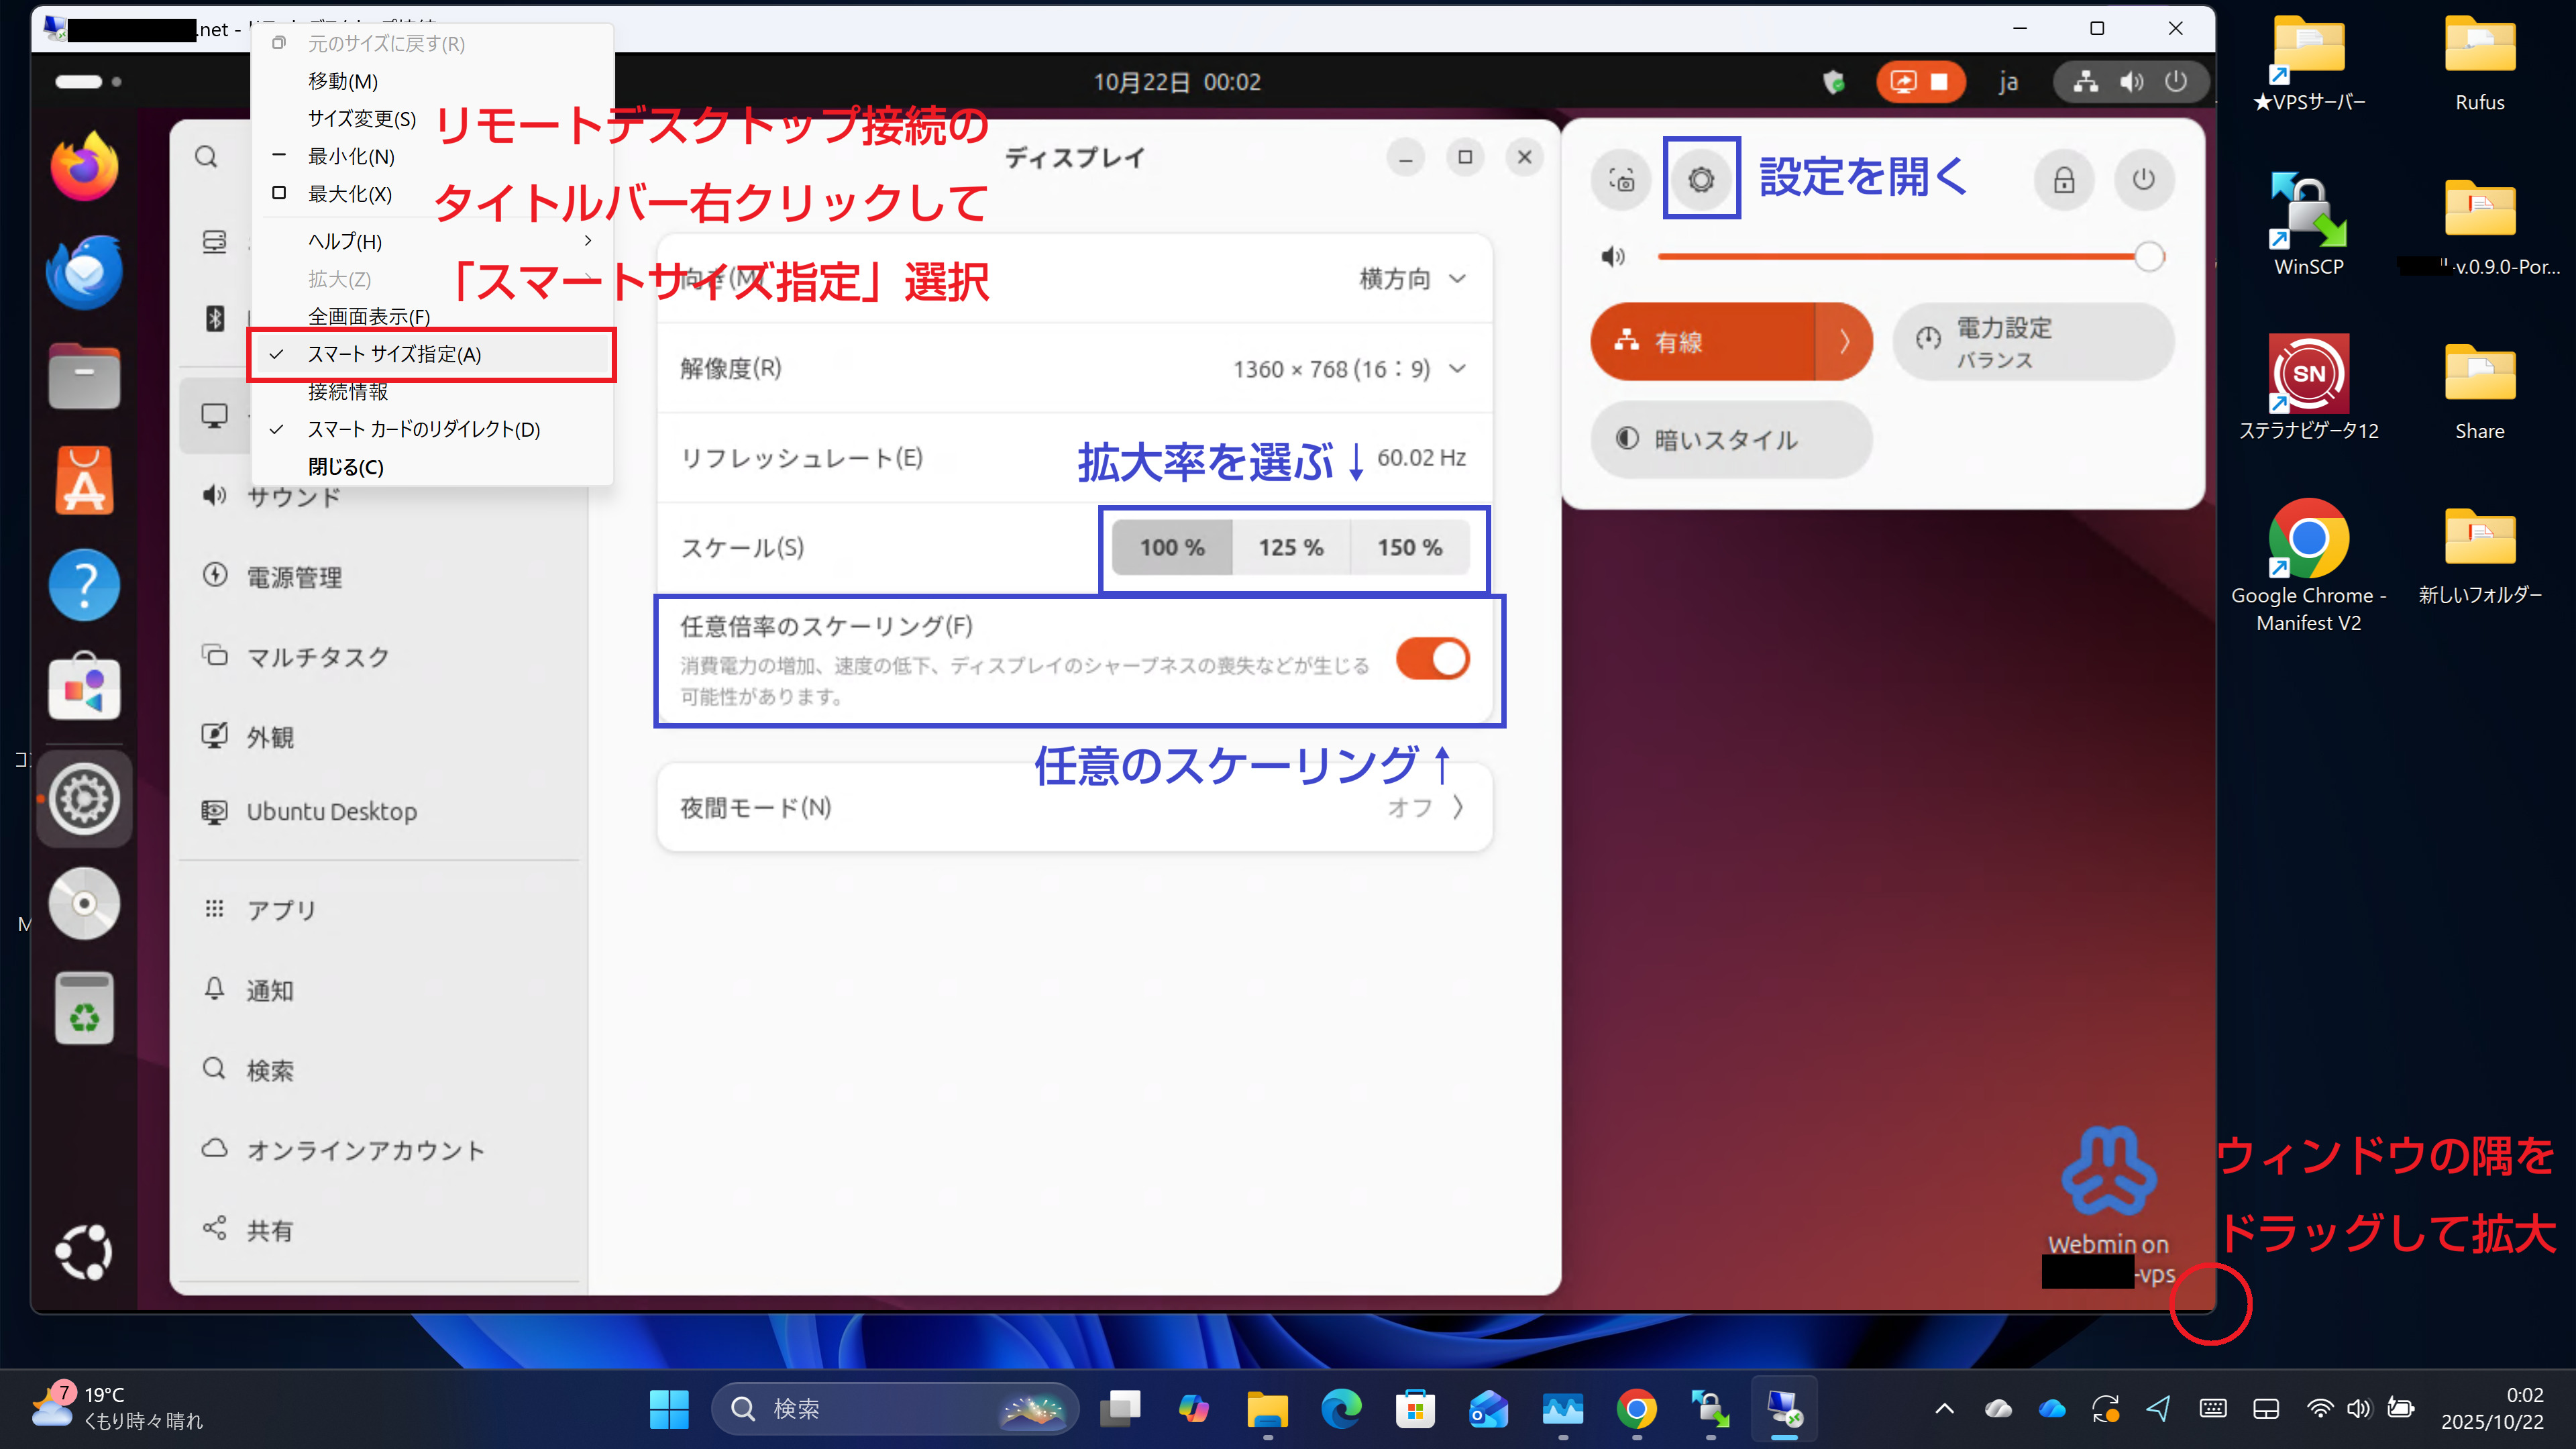This screenshot has width=2576, height=1449.
Task: Open Ubuntu Software app center icon
Action: pos(84,481)
